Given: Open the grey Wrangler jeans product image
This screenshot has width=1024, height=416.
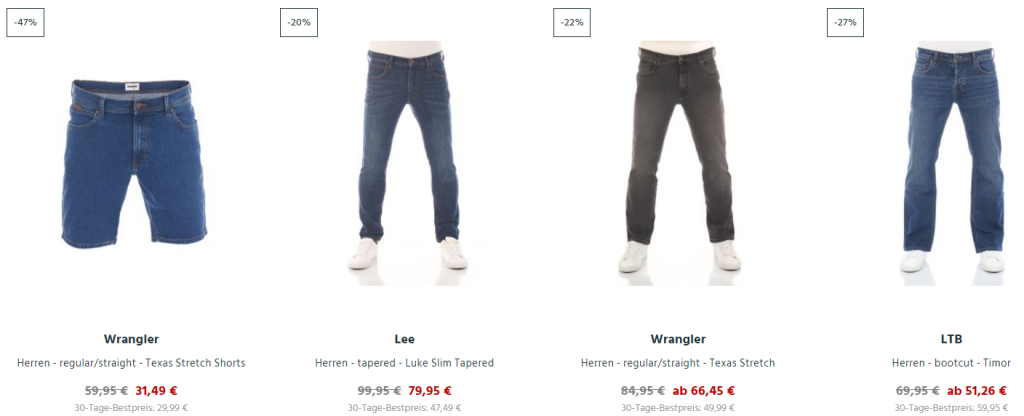Looking at the screenshot, I should [x=680, y=156].
